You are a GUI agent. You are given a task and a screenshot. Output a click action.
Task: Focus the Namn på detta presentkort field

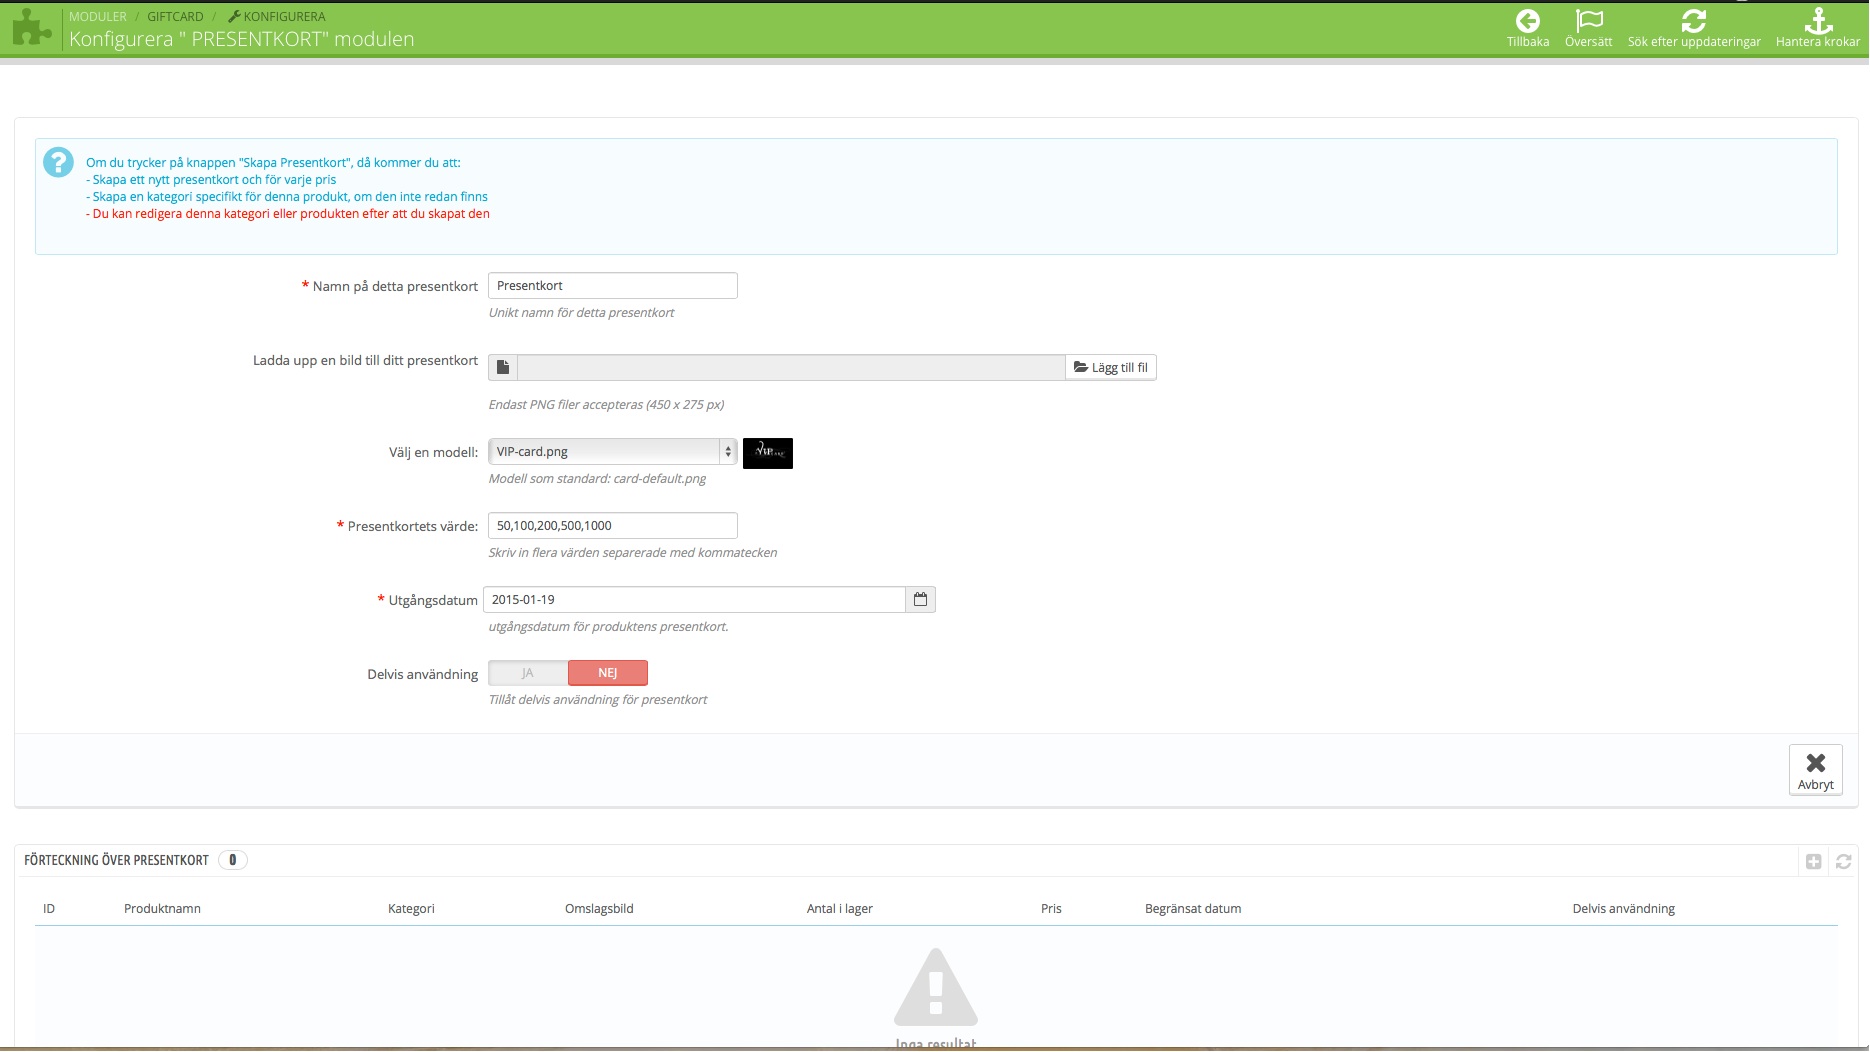click(x=613, y=286)
